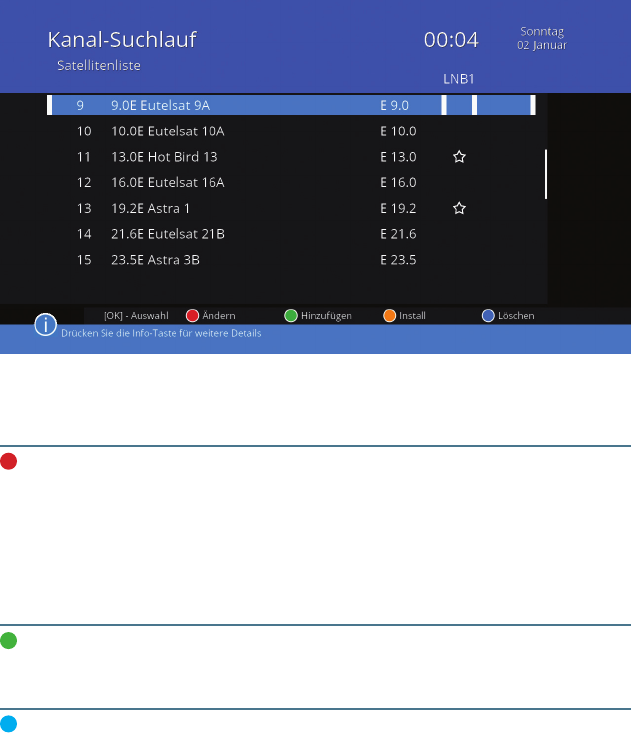631x733 pixels.
Task: Click the Sonntag 02 Januar date
Action: click(542, 38)
